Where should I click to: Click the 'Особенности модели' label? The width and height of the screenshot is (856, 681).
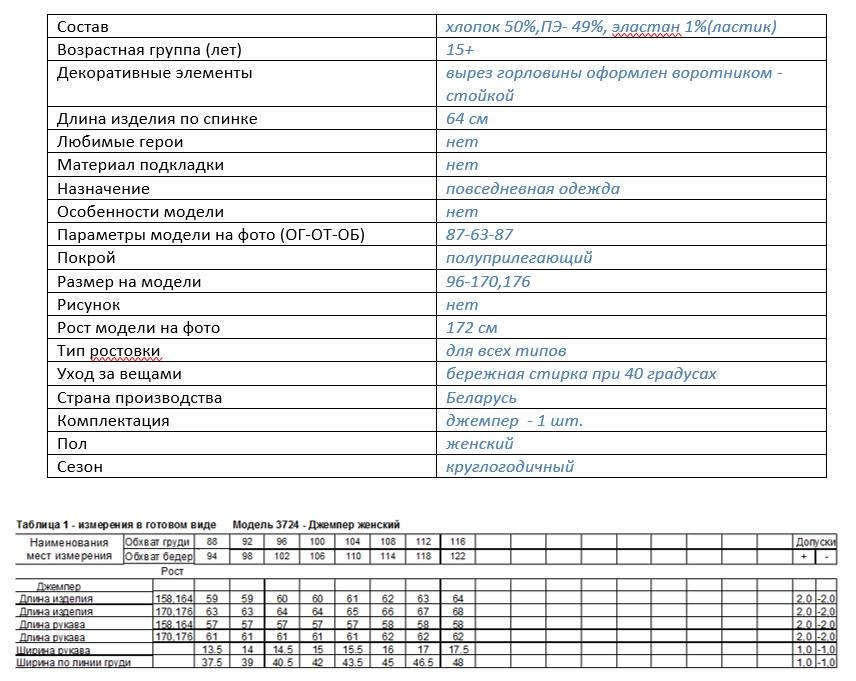[140, 212]
